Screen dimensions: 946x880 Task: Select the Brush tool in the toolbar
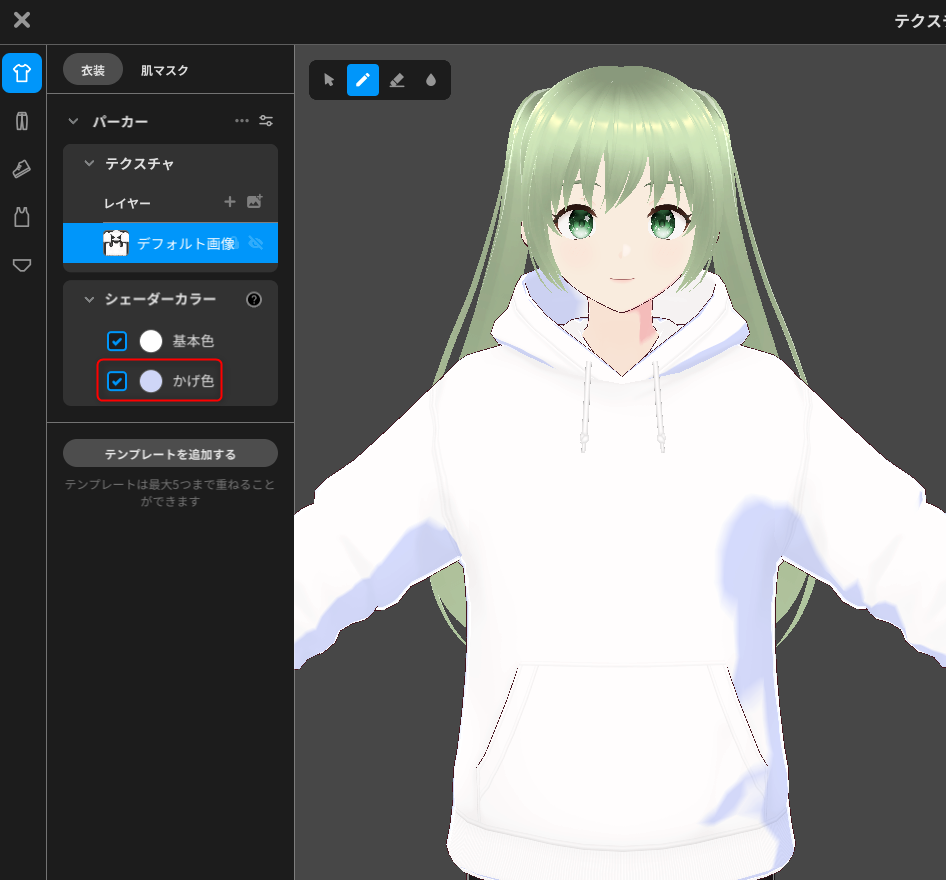coord(363,80)
